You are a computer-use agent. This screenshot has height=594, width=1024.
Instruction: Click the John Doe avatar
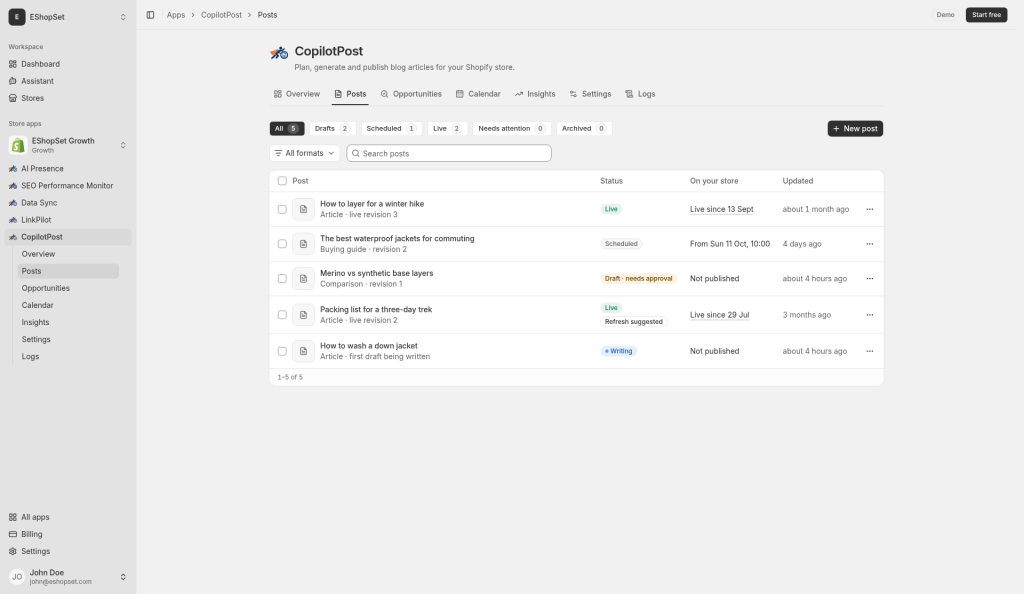(x=17, y=577)
